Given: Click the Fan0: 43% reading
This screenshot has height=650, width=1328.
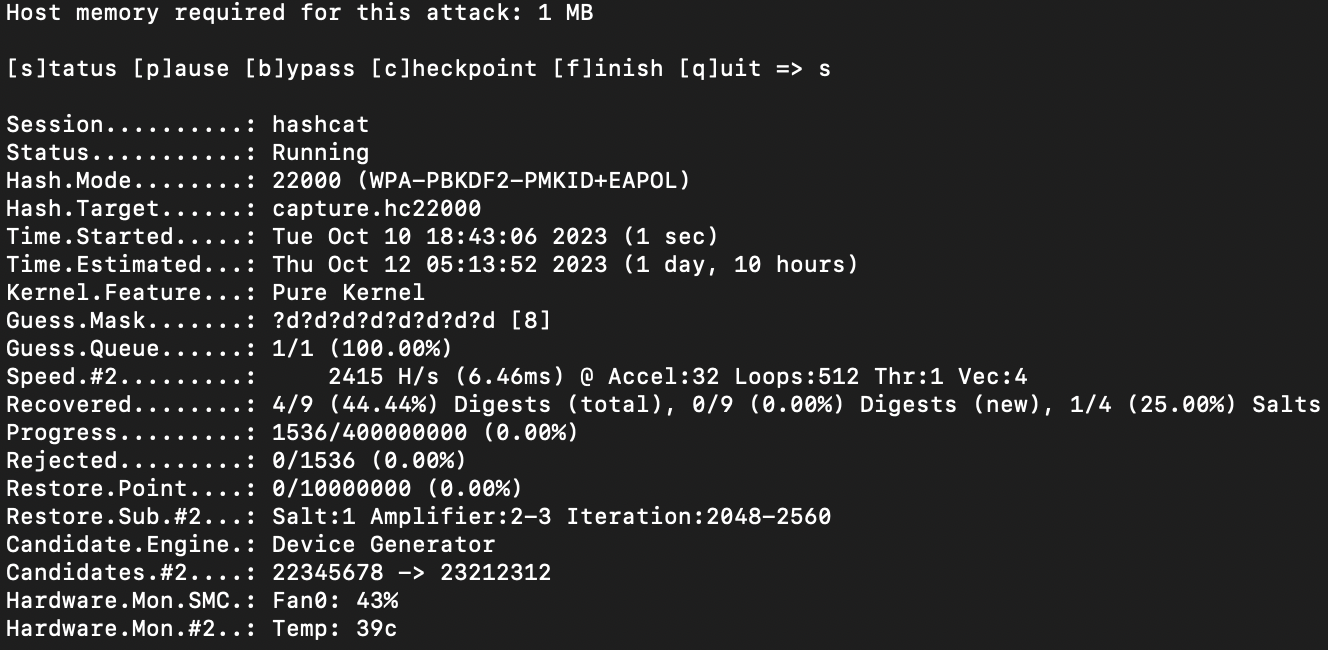Looking at the screenshot, I should 334,601.
